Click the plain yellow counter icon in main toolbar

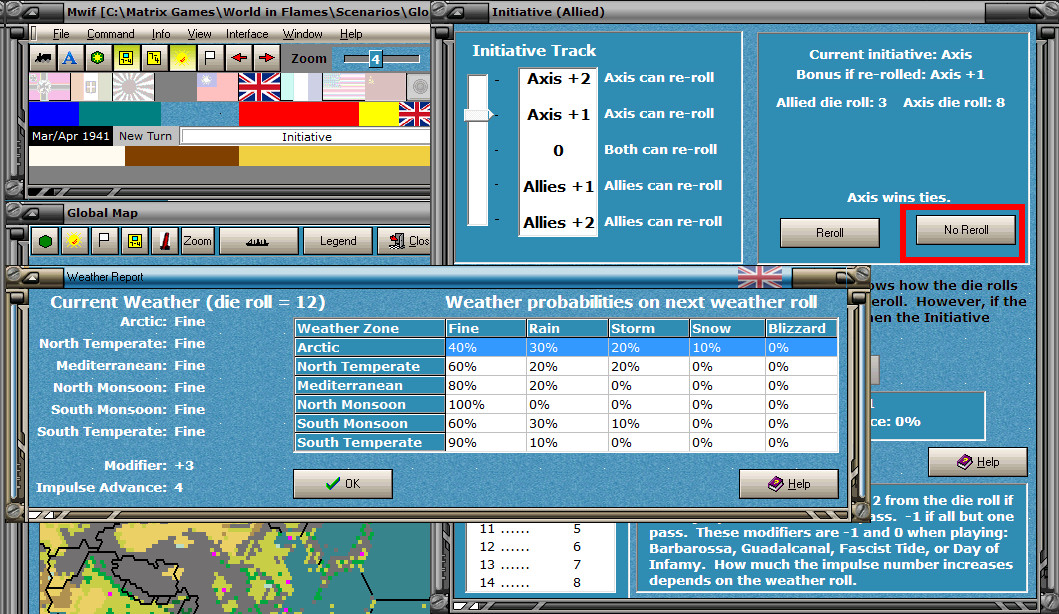tap(154, 58)
